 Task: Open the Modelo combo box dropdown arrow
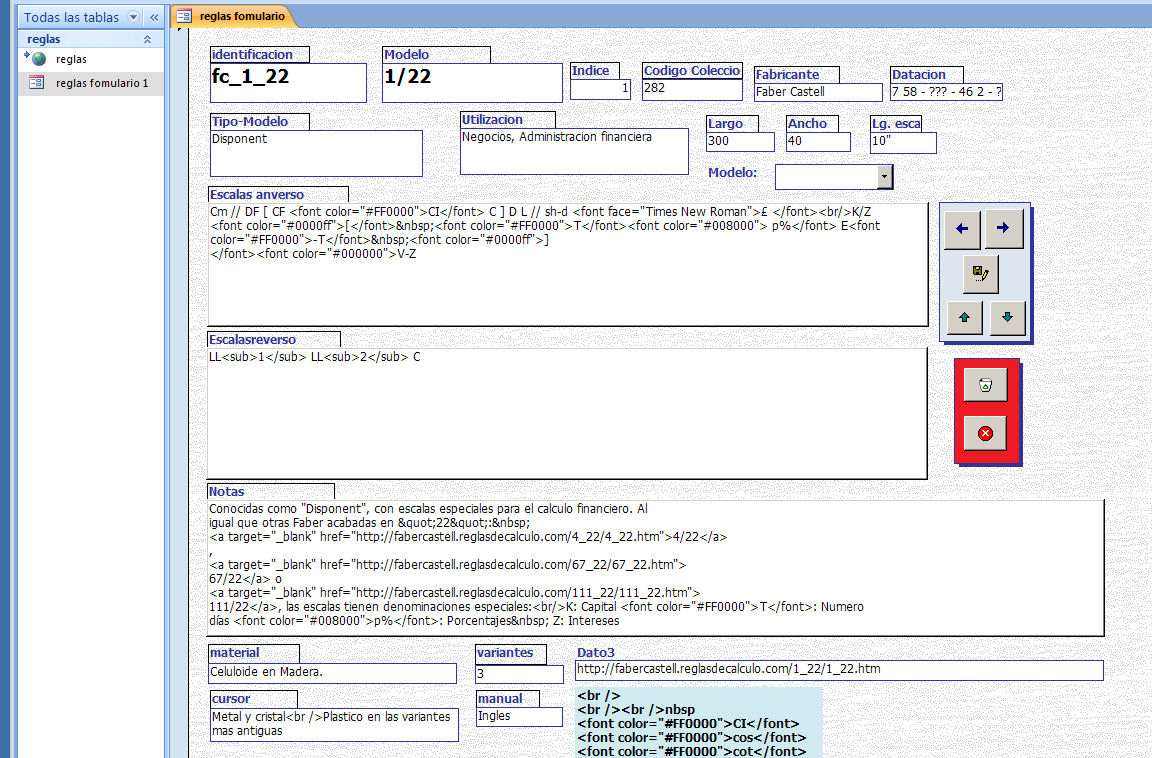884,177
